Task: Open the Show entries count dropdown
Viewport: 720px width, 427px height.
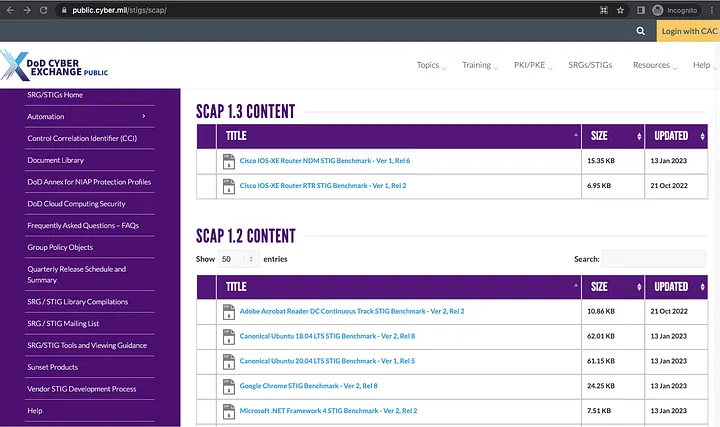Action: [238, 259]
